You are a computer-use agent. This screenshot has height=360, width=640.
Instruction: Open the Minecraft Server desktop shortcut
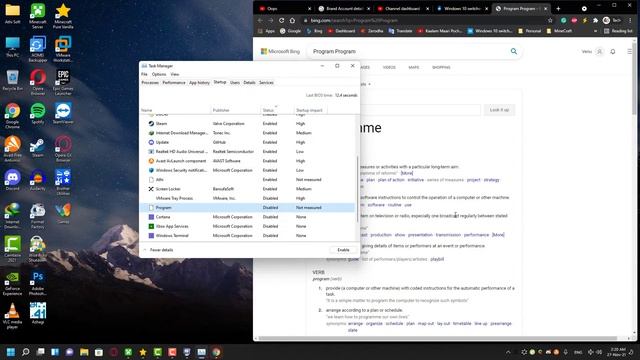click(x=38, y=16)
